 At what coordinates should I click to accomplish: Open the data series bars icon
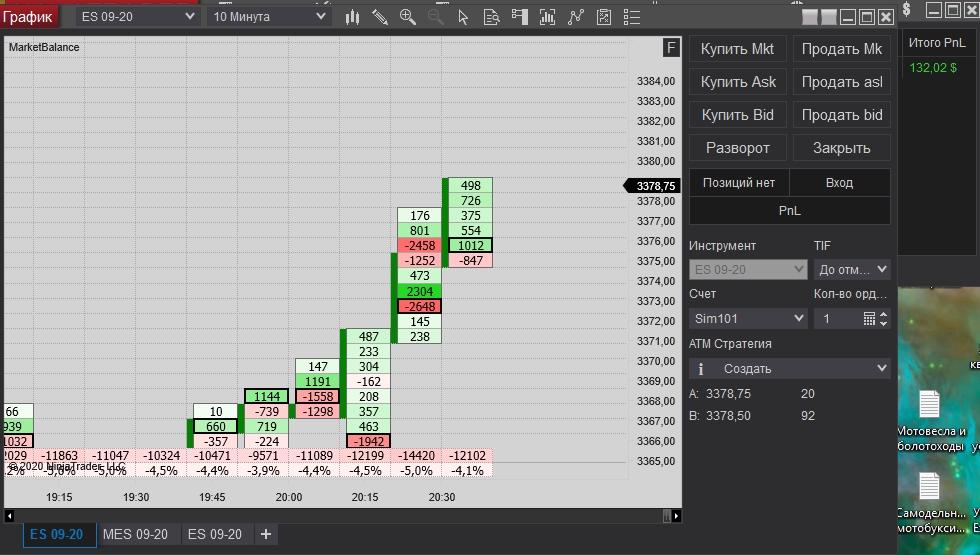[x=548, y=17]
